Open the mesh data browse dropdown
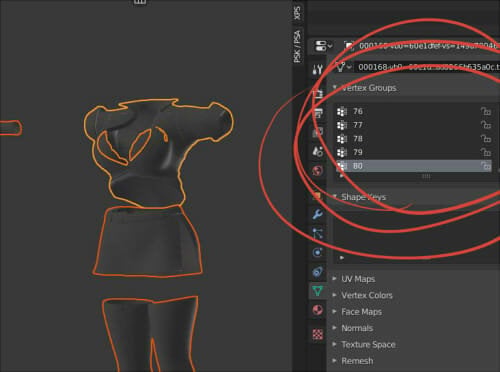The height and width of the screenshot is (372, 500). click(344, 67)
